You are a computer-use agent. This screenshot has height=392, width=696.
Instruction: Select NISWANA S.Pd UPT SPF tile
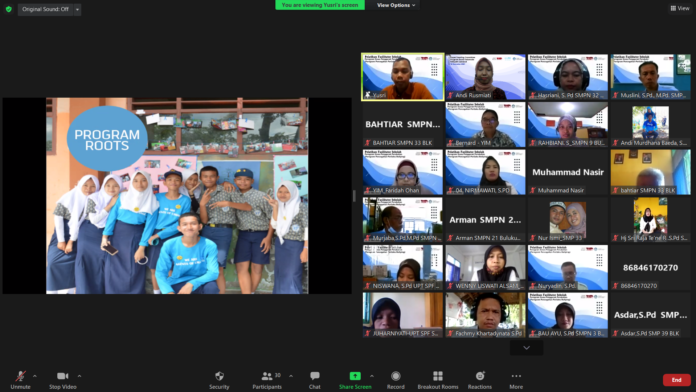click(403, 267)
